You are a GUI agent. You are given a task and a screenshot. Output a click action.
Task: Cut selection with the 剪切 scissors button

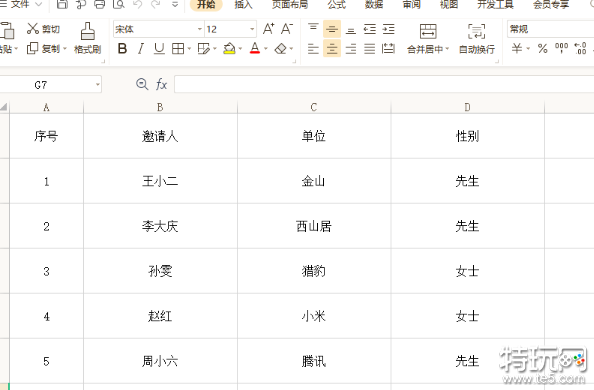(43, 29)
